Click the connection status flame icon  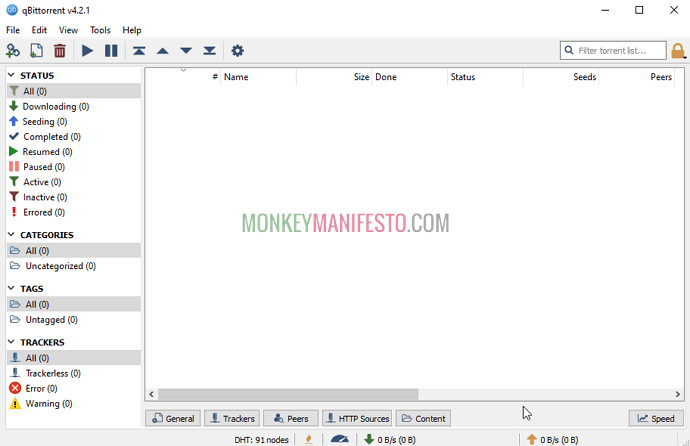(309, 439)
